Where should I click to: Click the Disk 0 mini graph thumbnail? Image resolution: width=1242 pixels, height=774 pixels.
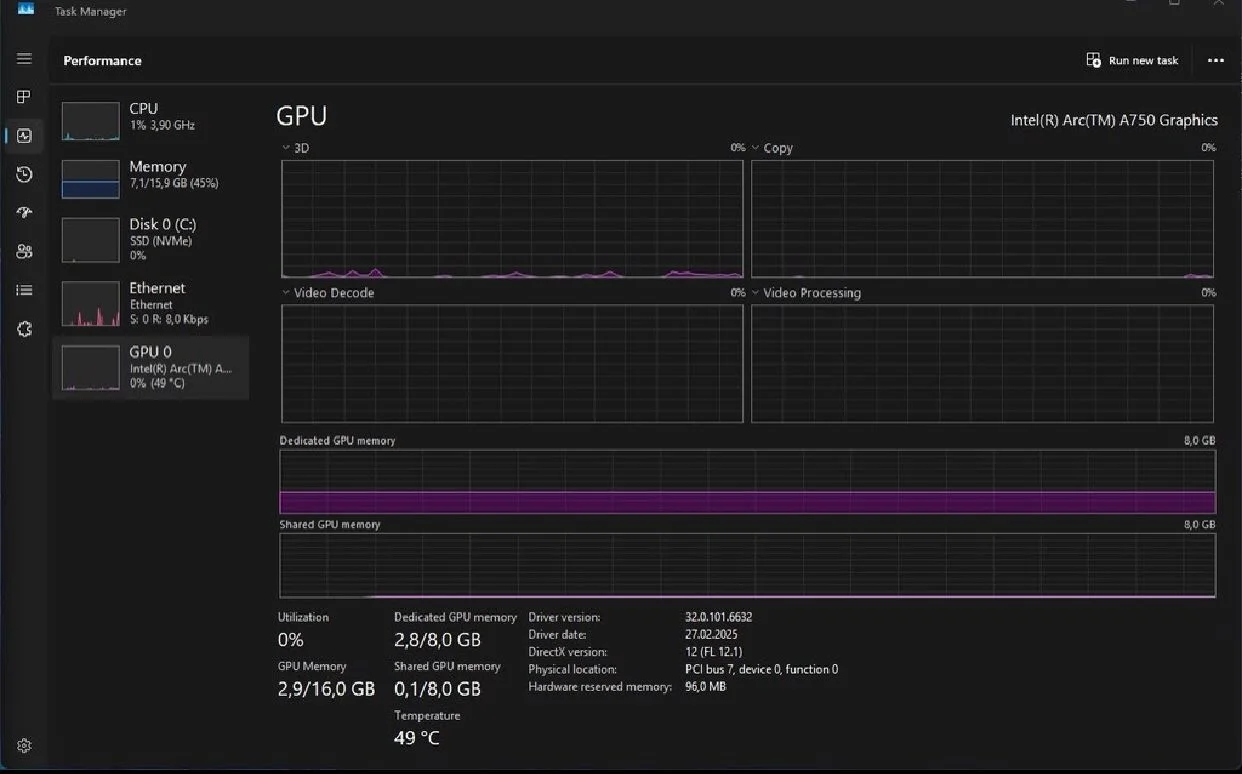(x=91, y=240)
